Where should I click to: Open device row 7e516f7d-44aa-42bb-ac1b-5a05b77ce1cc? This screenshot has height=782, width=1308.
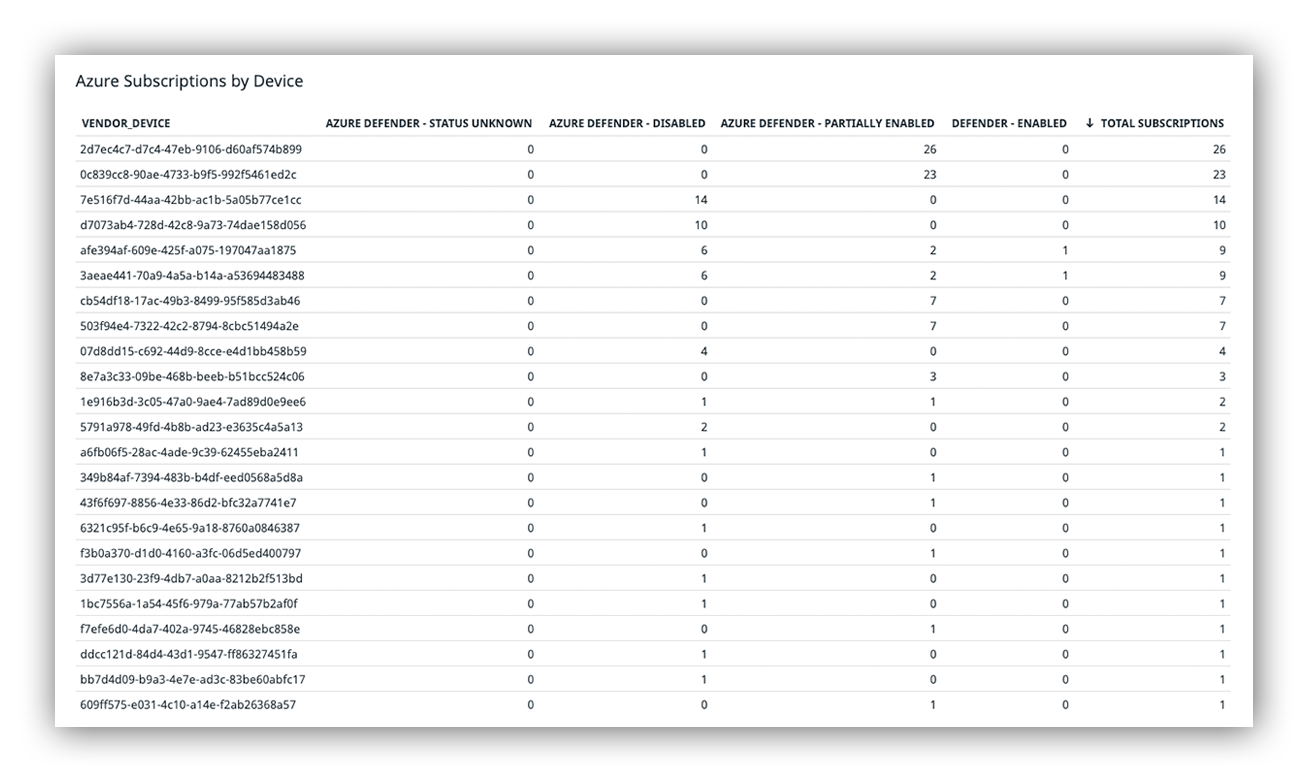coord(191,200)
